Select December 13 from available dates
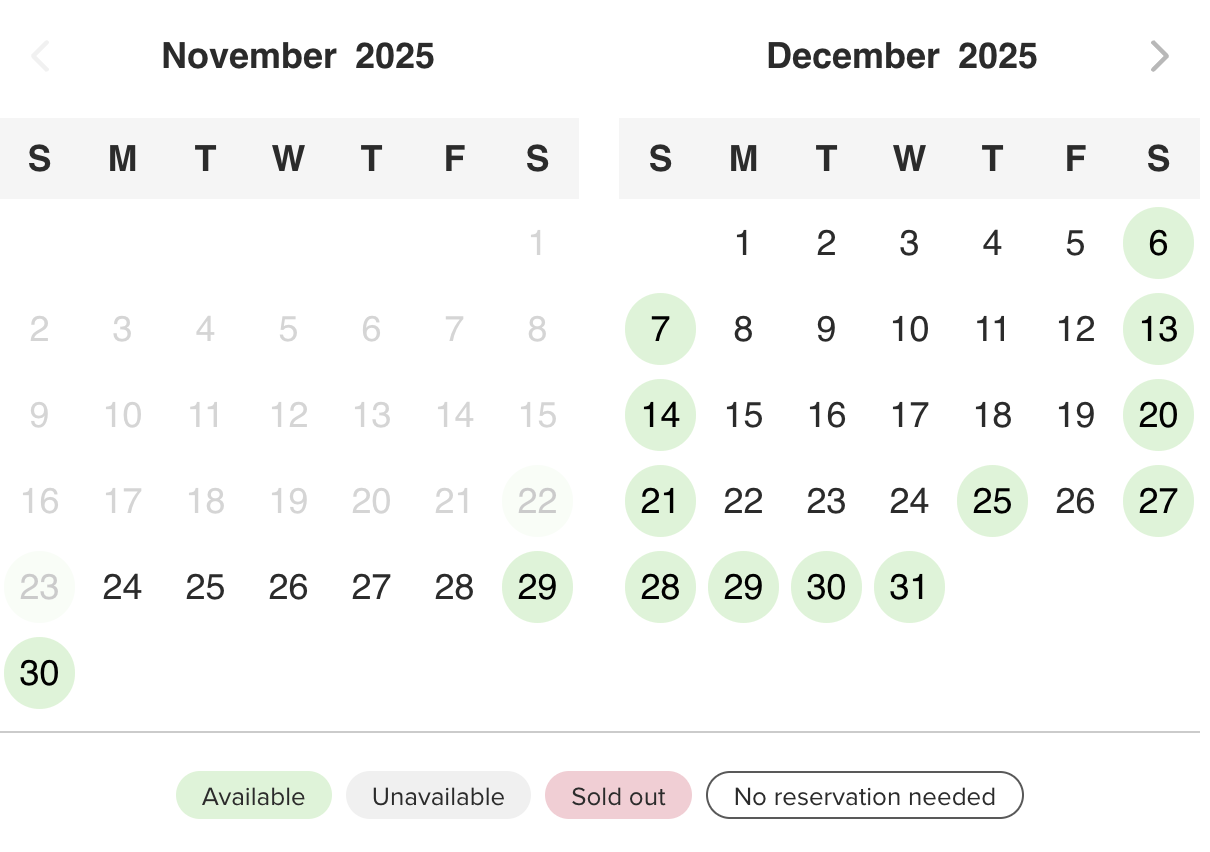1210x852 pixels. (x=1158, y=328)
